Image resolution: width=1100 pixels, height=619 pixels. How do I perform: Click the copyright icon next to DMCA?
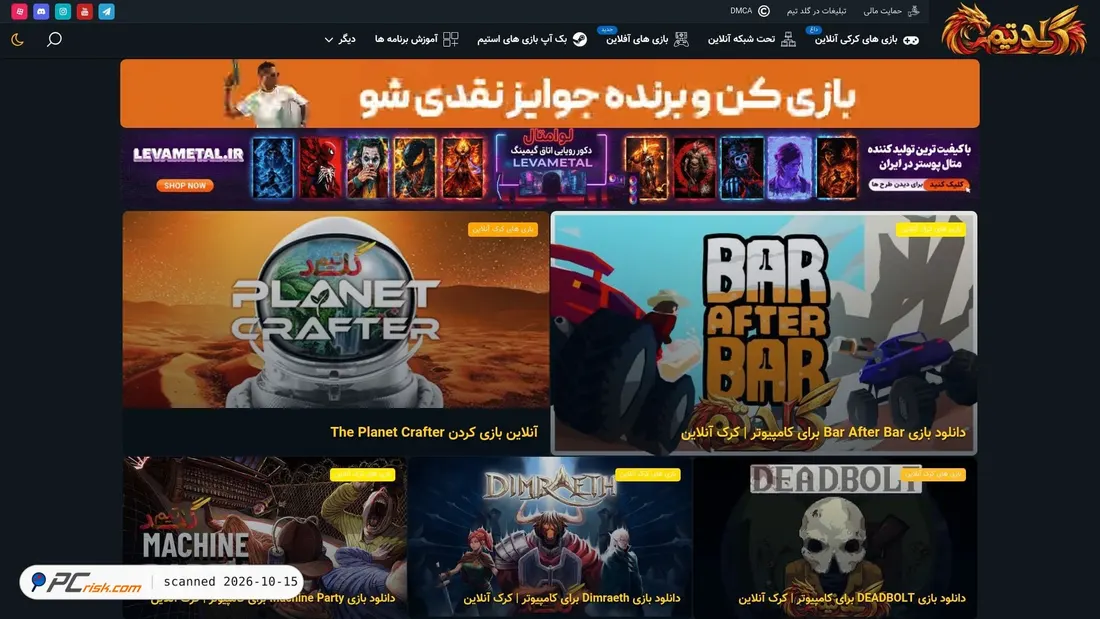click(x=764, y=11)
